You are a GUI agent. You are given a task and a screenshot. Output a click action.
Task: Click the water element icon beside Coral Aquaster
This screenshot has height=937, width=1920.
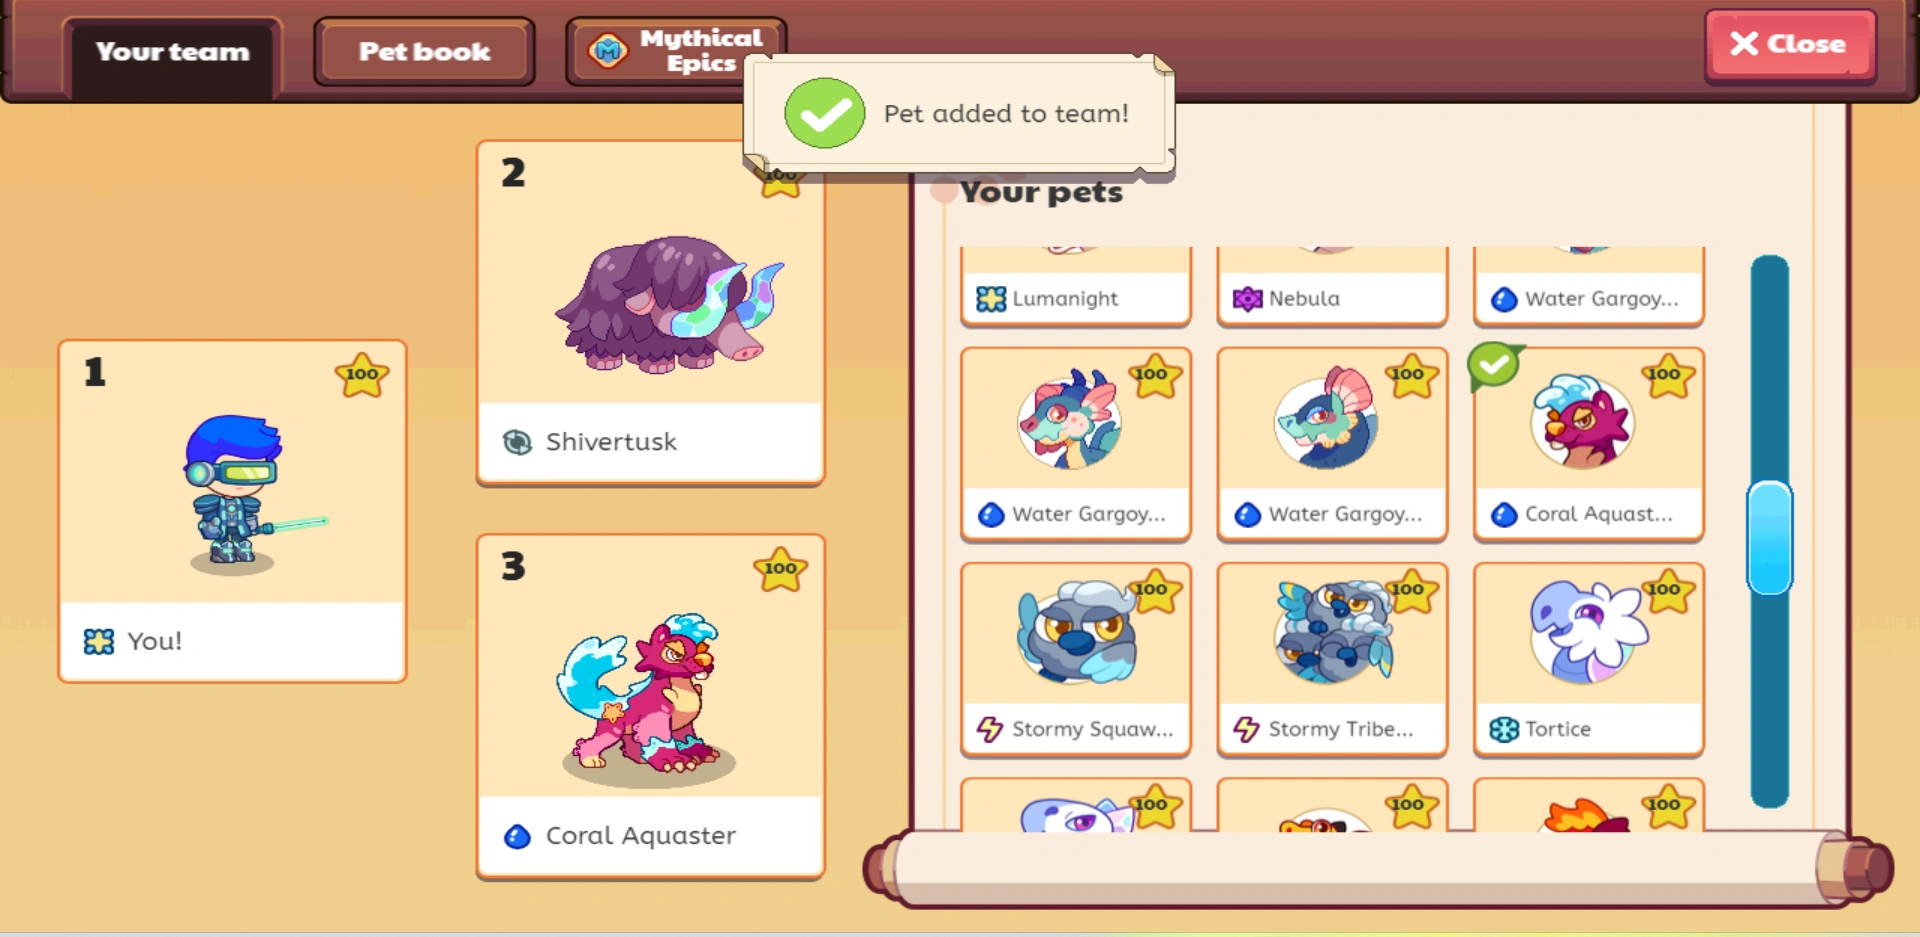[x=517, y=836]
